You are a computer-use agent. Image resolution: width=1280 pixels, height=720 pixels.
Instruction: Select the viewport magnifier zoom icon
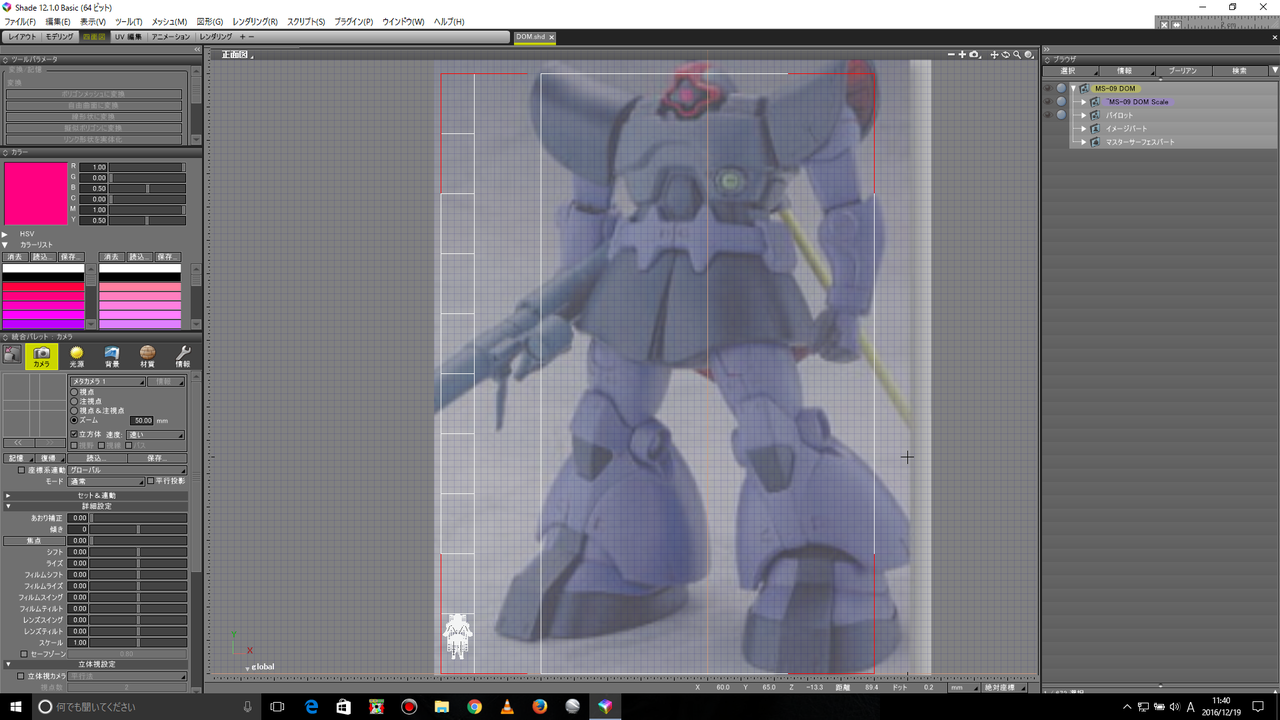click(1017, 55)
